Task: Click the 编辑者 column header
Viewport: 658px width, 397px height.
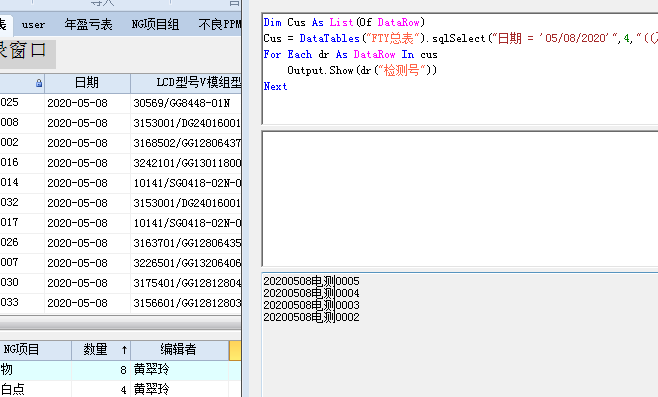Action: [x=180, y=350]
